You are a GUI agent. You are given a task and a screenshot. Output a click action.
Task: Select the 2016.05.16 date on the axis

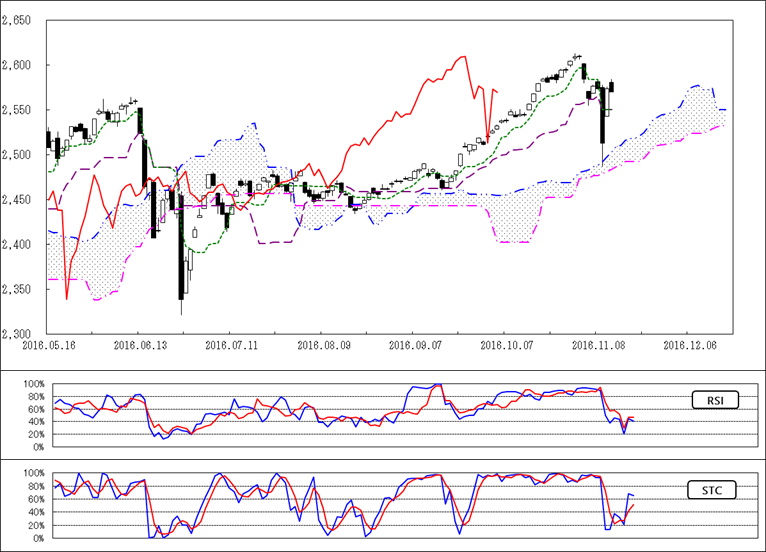pos(46,344)
